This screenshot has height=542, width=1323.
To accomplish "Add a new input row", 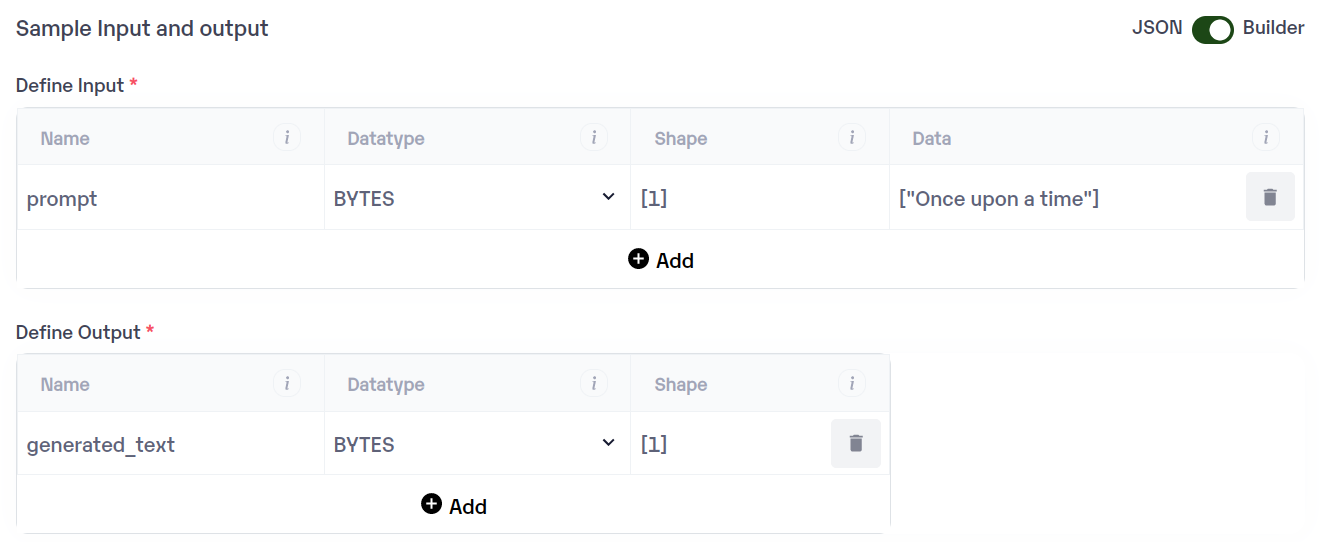I will coord(661,260).
